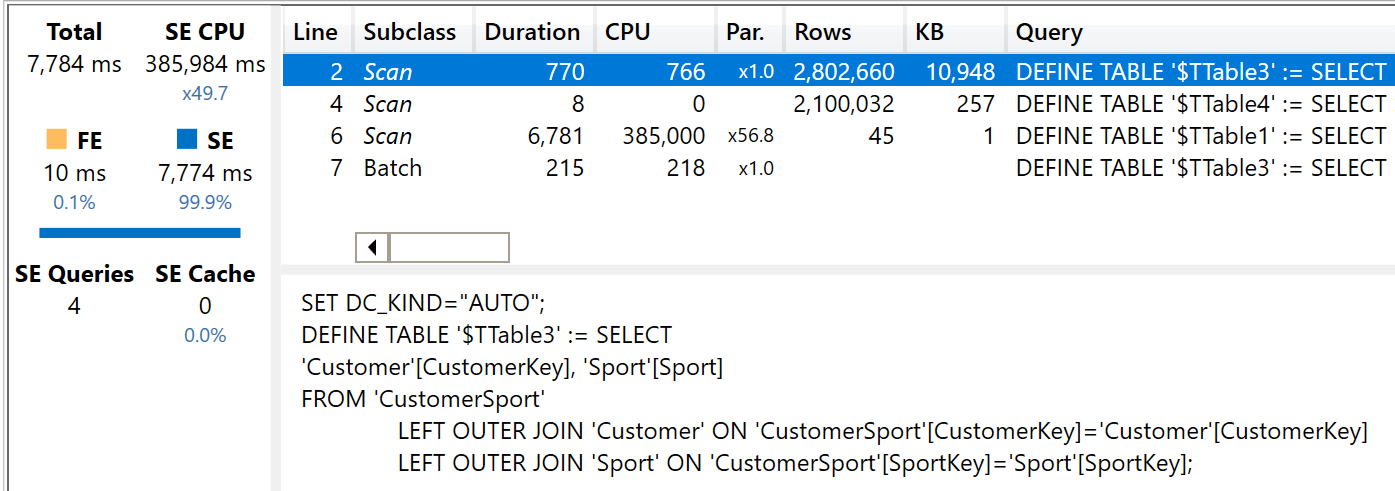Click the blue FE/SE timing bar
The width and height of the screenshot is (1395, 491).
pos(140,233)
